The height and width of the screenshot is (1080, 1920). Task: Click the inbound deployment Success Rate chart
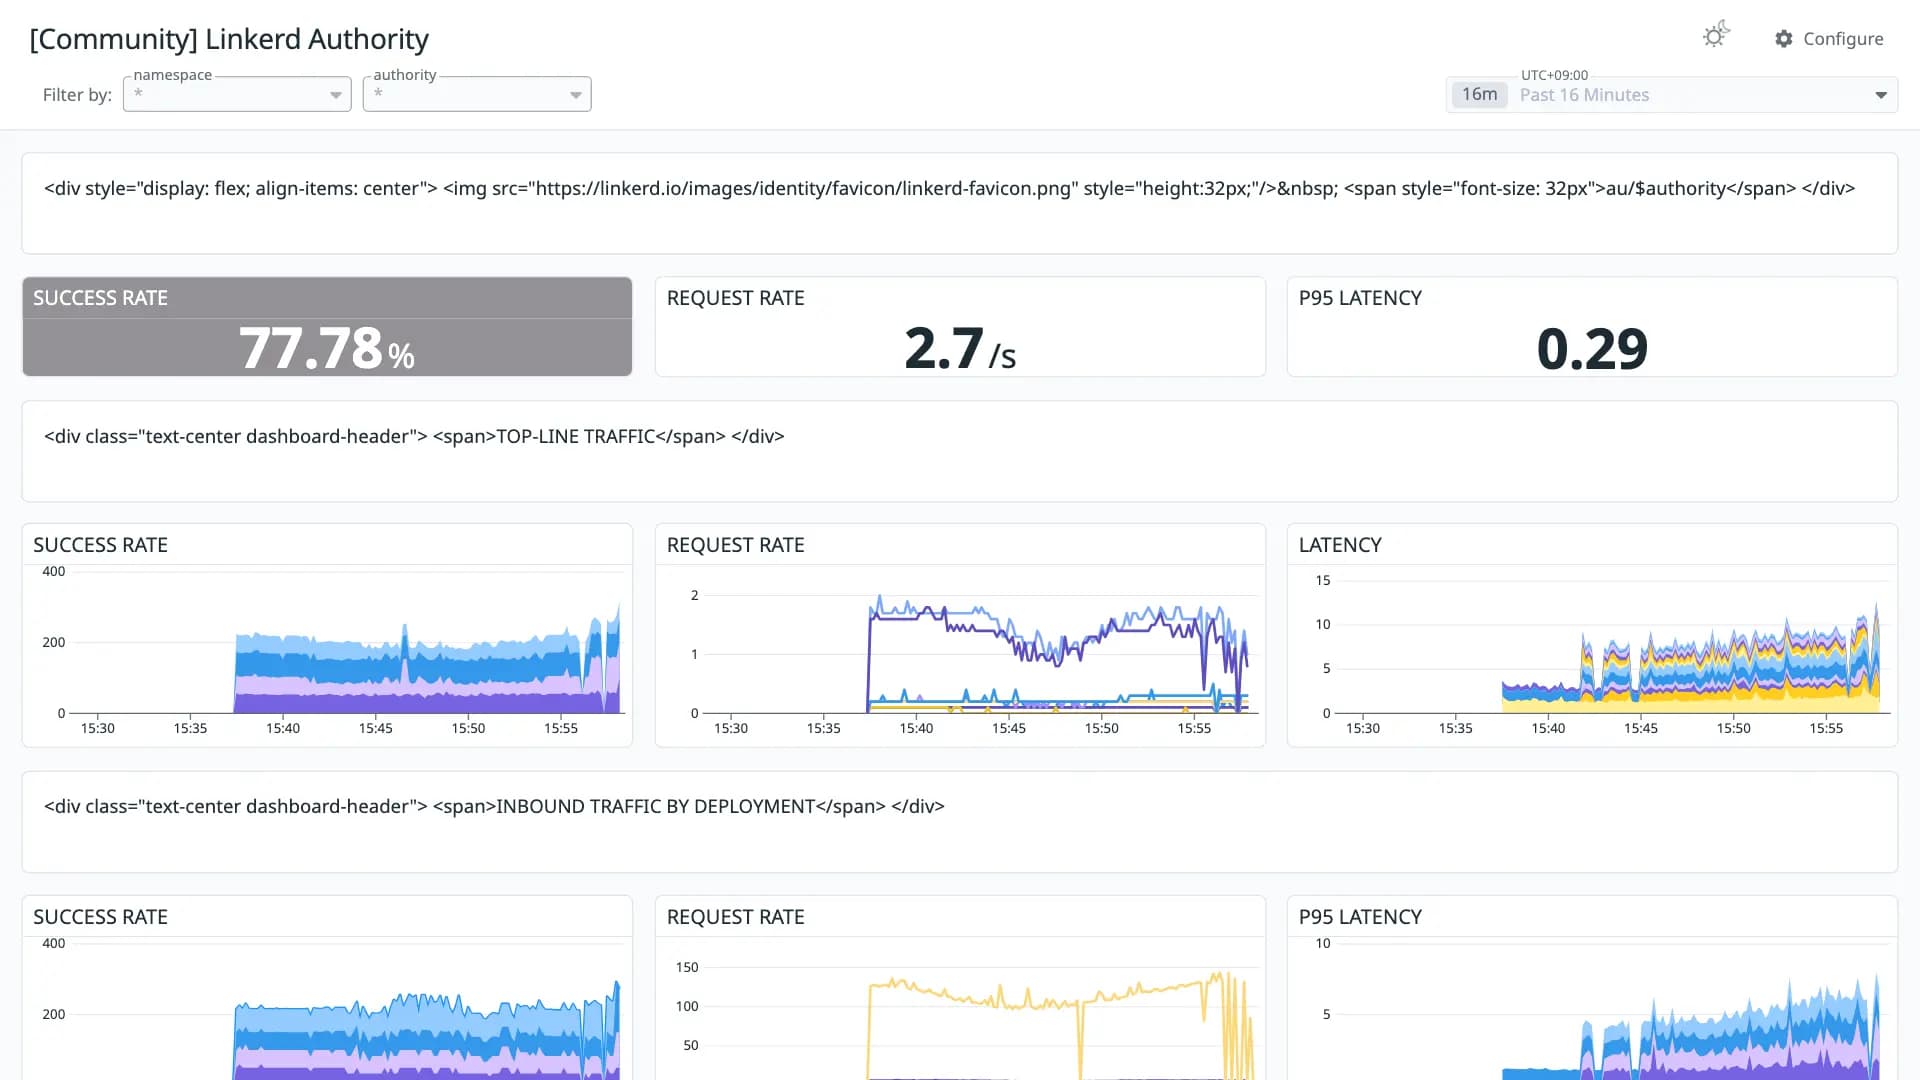coord(327,1010)
